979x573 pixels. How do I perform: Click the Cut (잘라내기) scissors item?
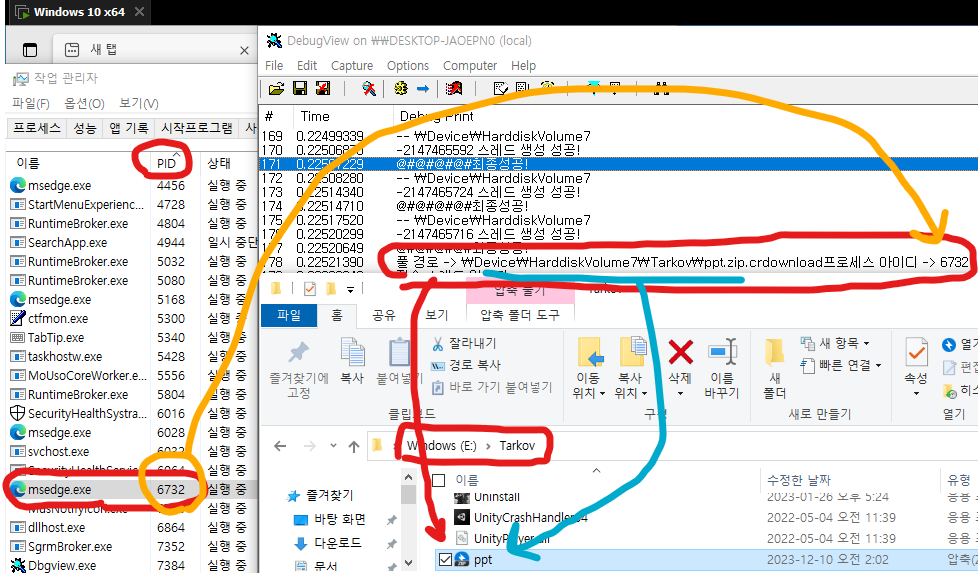[x=464, y=343]
